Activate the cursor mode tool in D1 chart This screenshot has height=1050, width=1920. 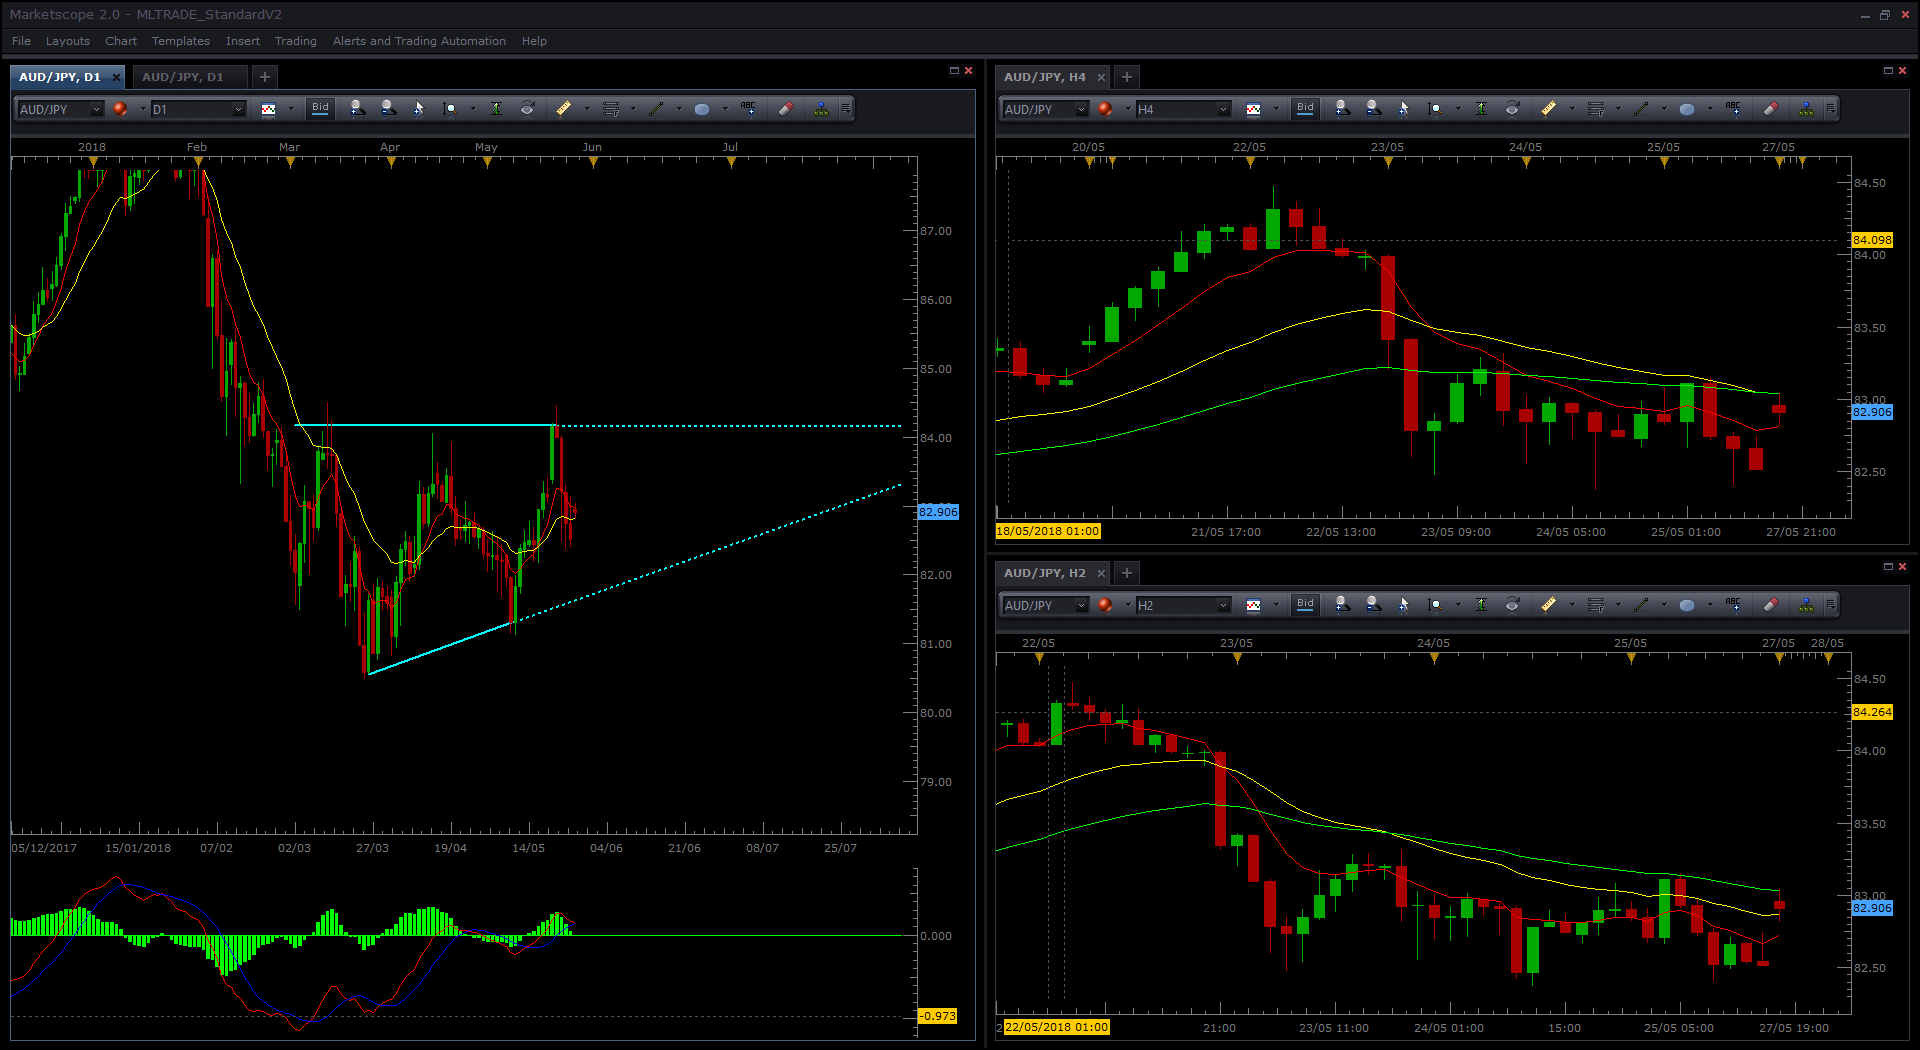click(419, 109)
